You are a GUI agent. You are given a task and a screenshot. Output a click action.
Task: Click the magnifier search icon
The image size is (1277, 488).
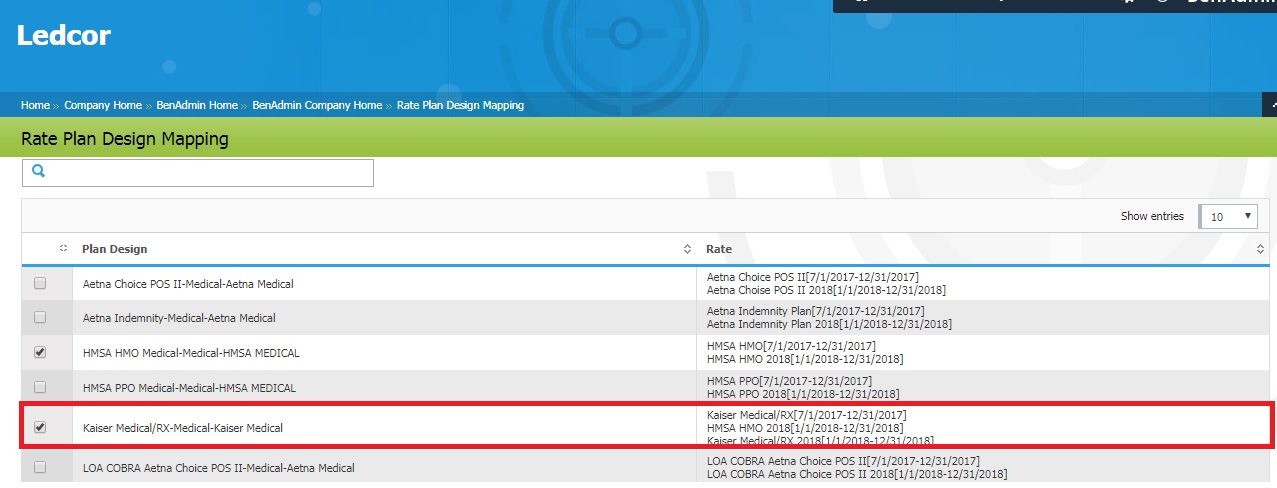[x=39, y=172]
